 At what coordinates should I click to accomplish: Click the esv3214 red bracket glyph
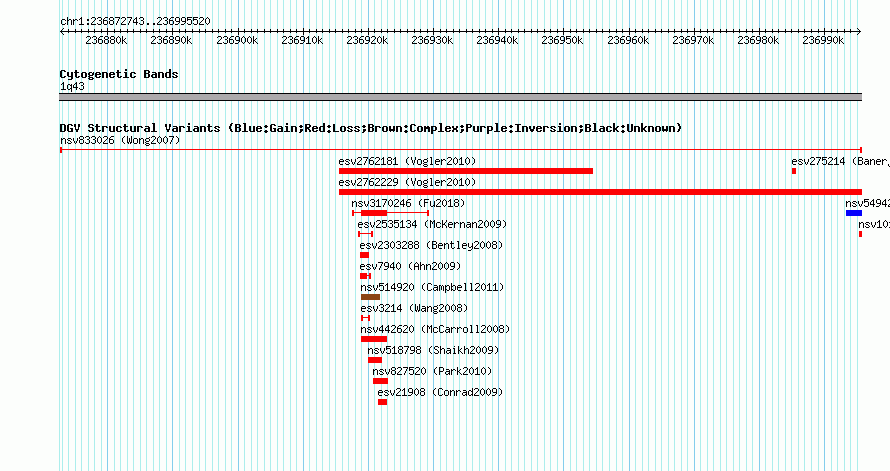[366, 318]
